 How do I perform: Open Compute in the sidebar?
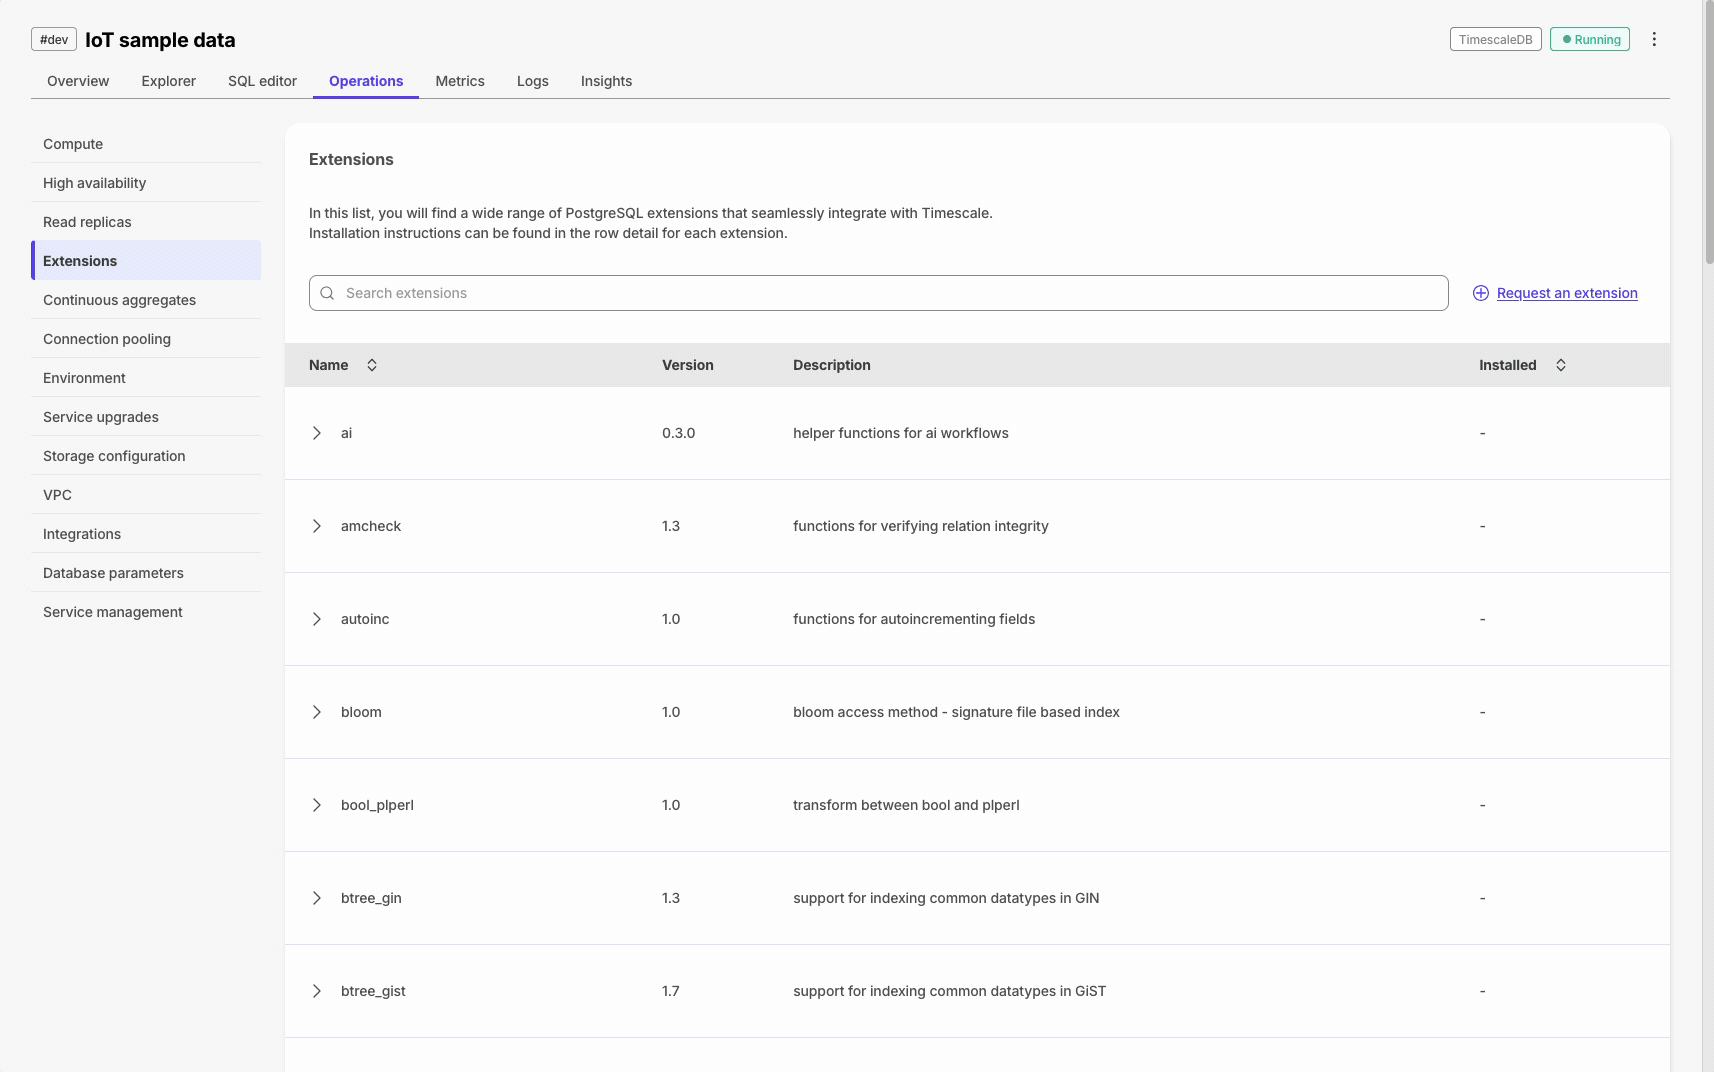point(146,144)
